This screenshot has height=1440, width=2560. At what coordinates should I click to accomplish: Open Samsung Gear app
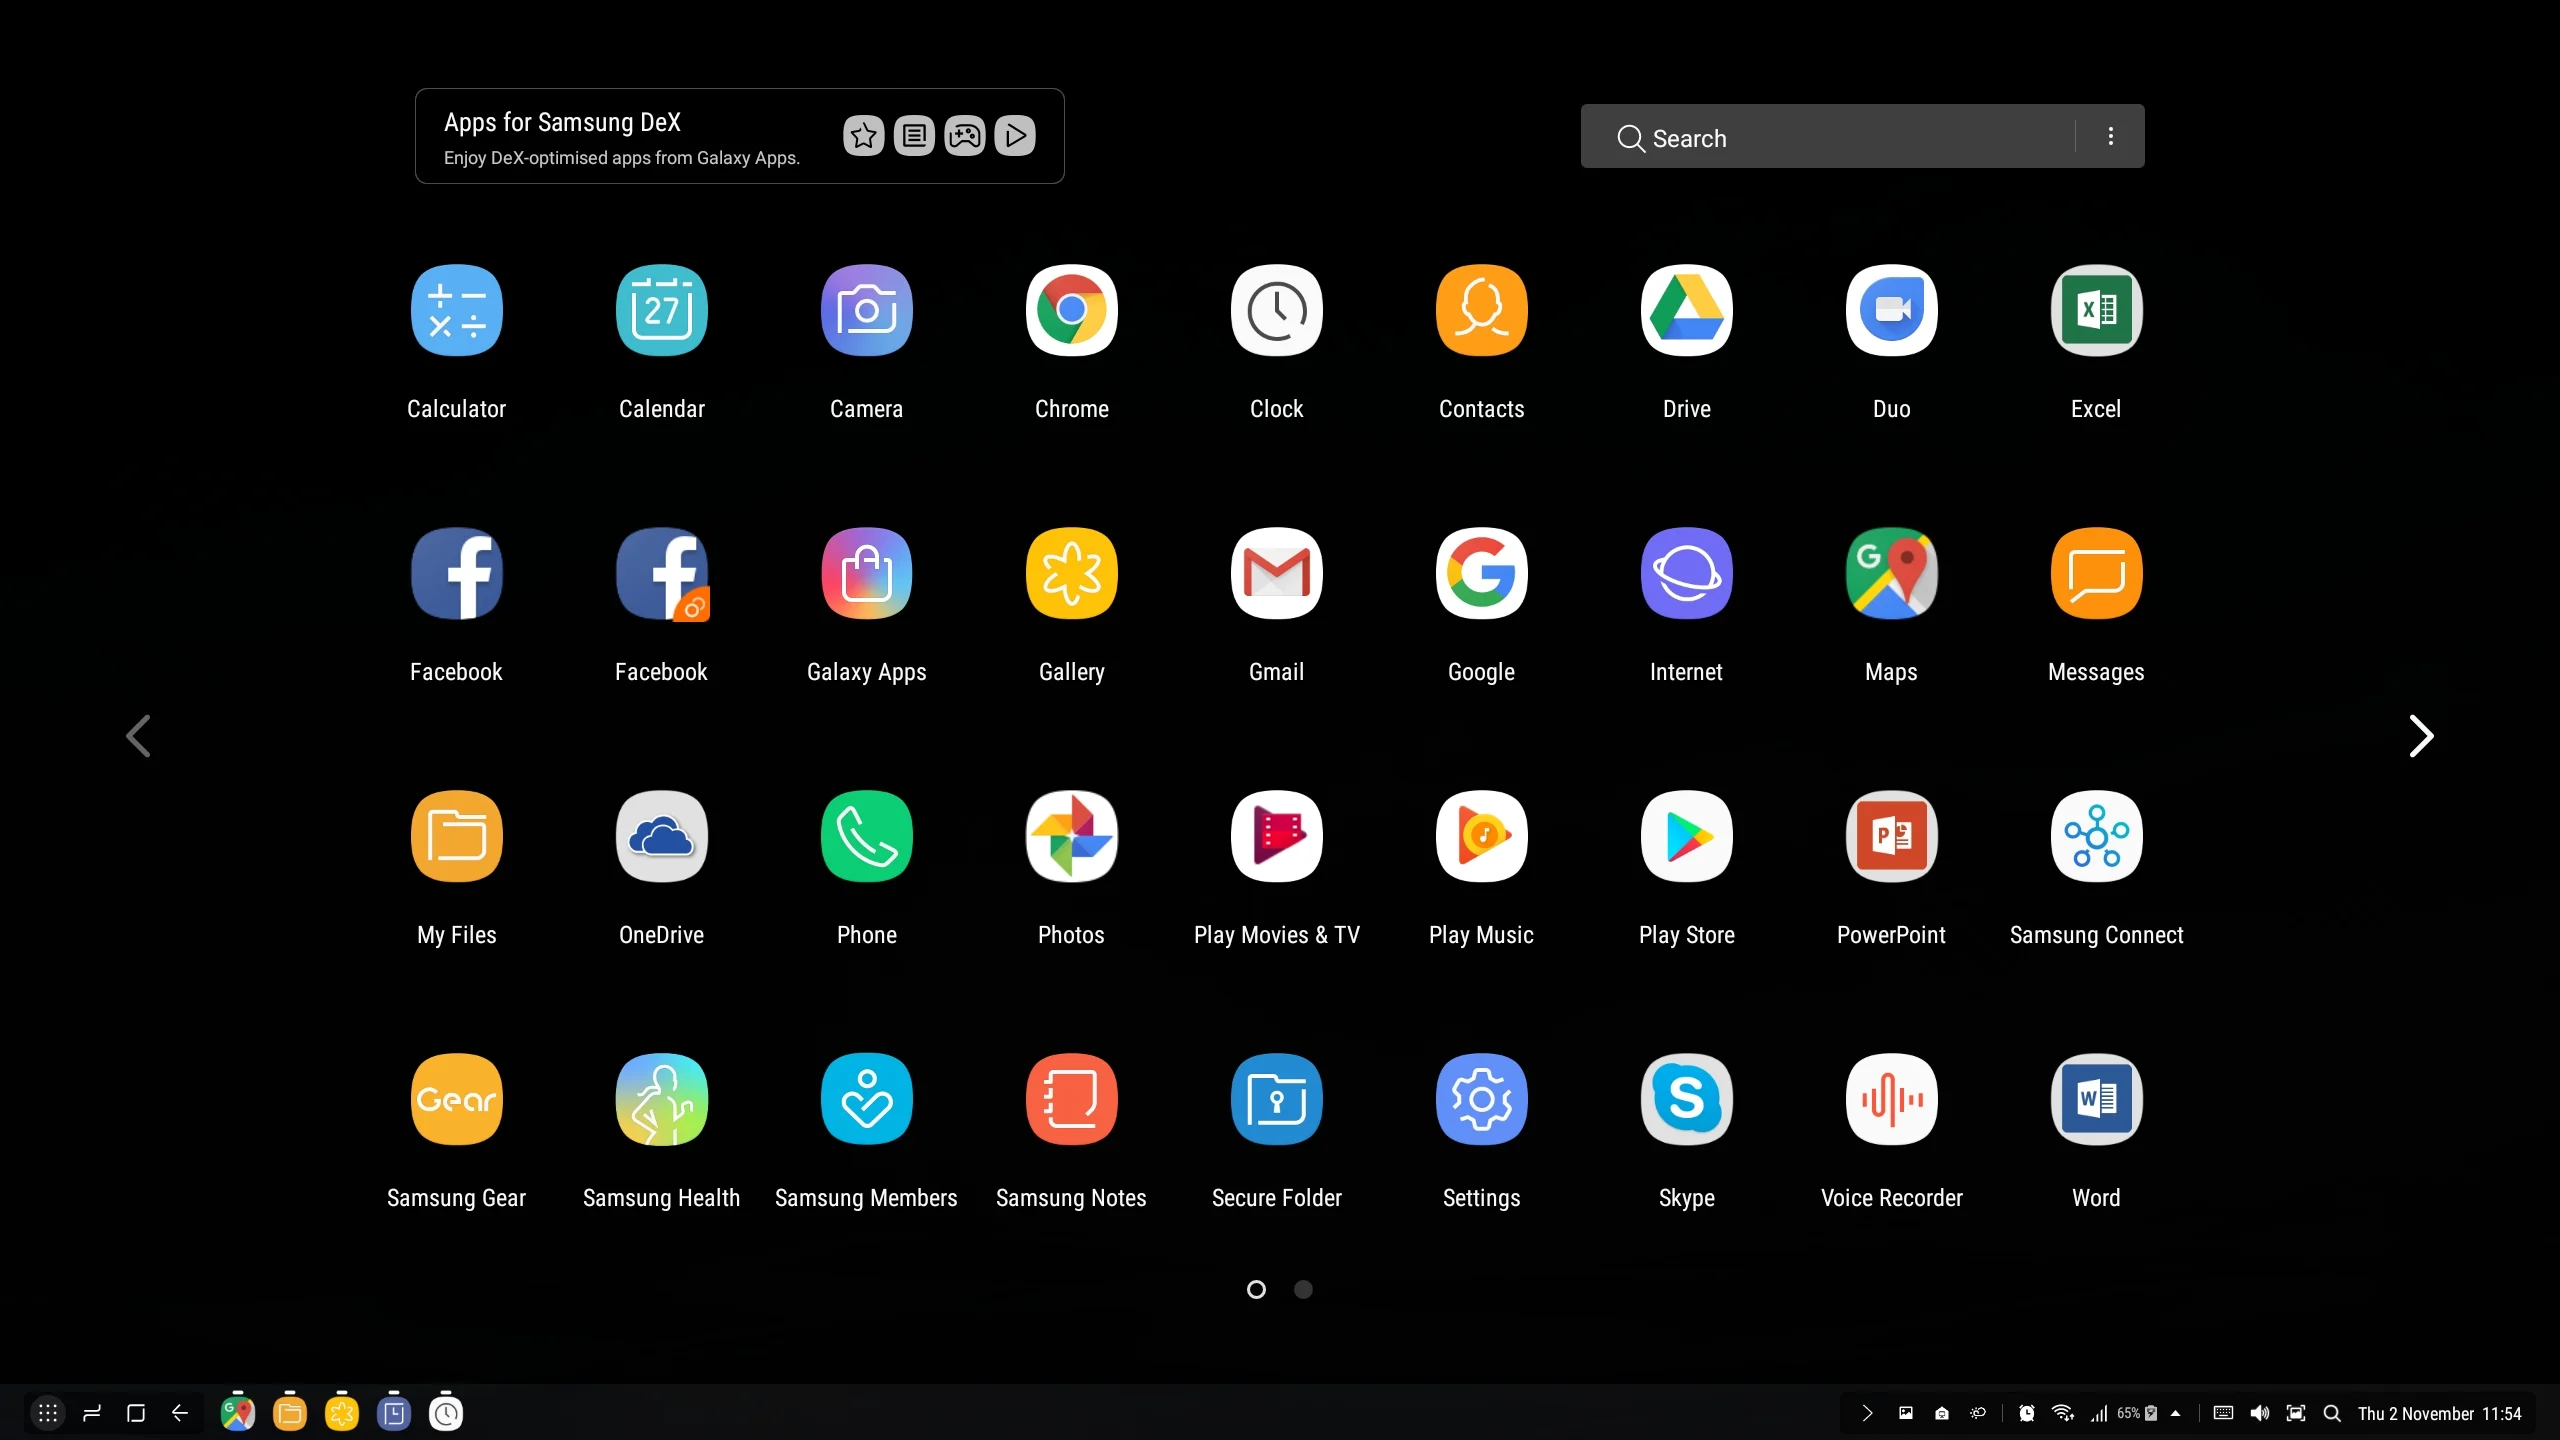(x=457, y=1099)
